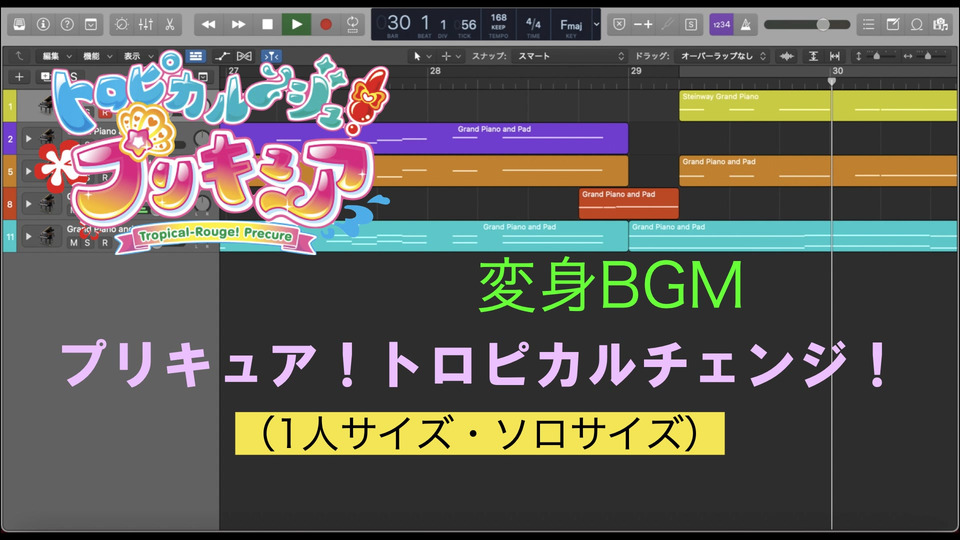Open the Library panel
Image resolution: width=960 pixels, height=540 pixels.
point(20,24)
